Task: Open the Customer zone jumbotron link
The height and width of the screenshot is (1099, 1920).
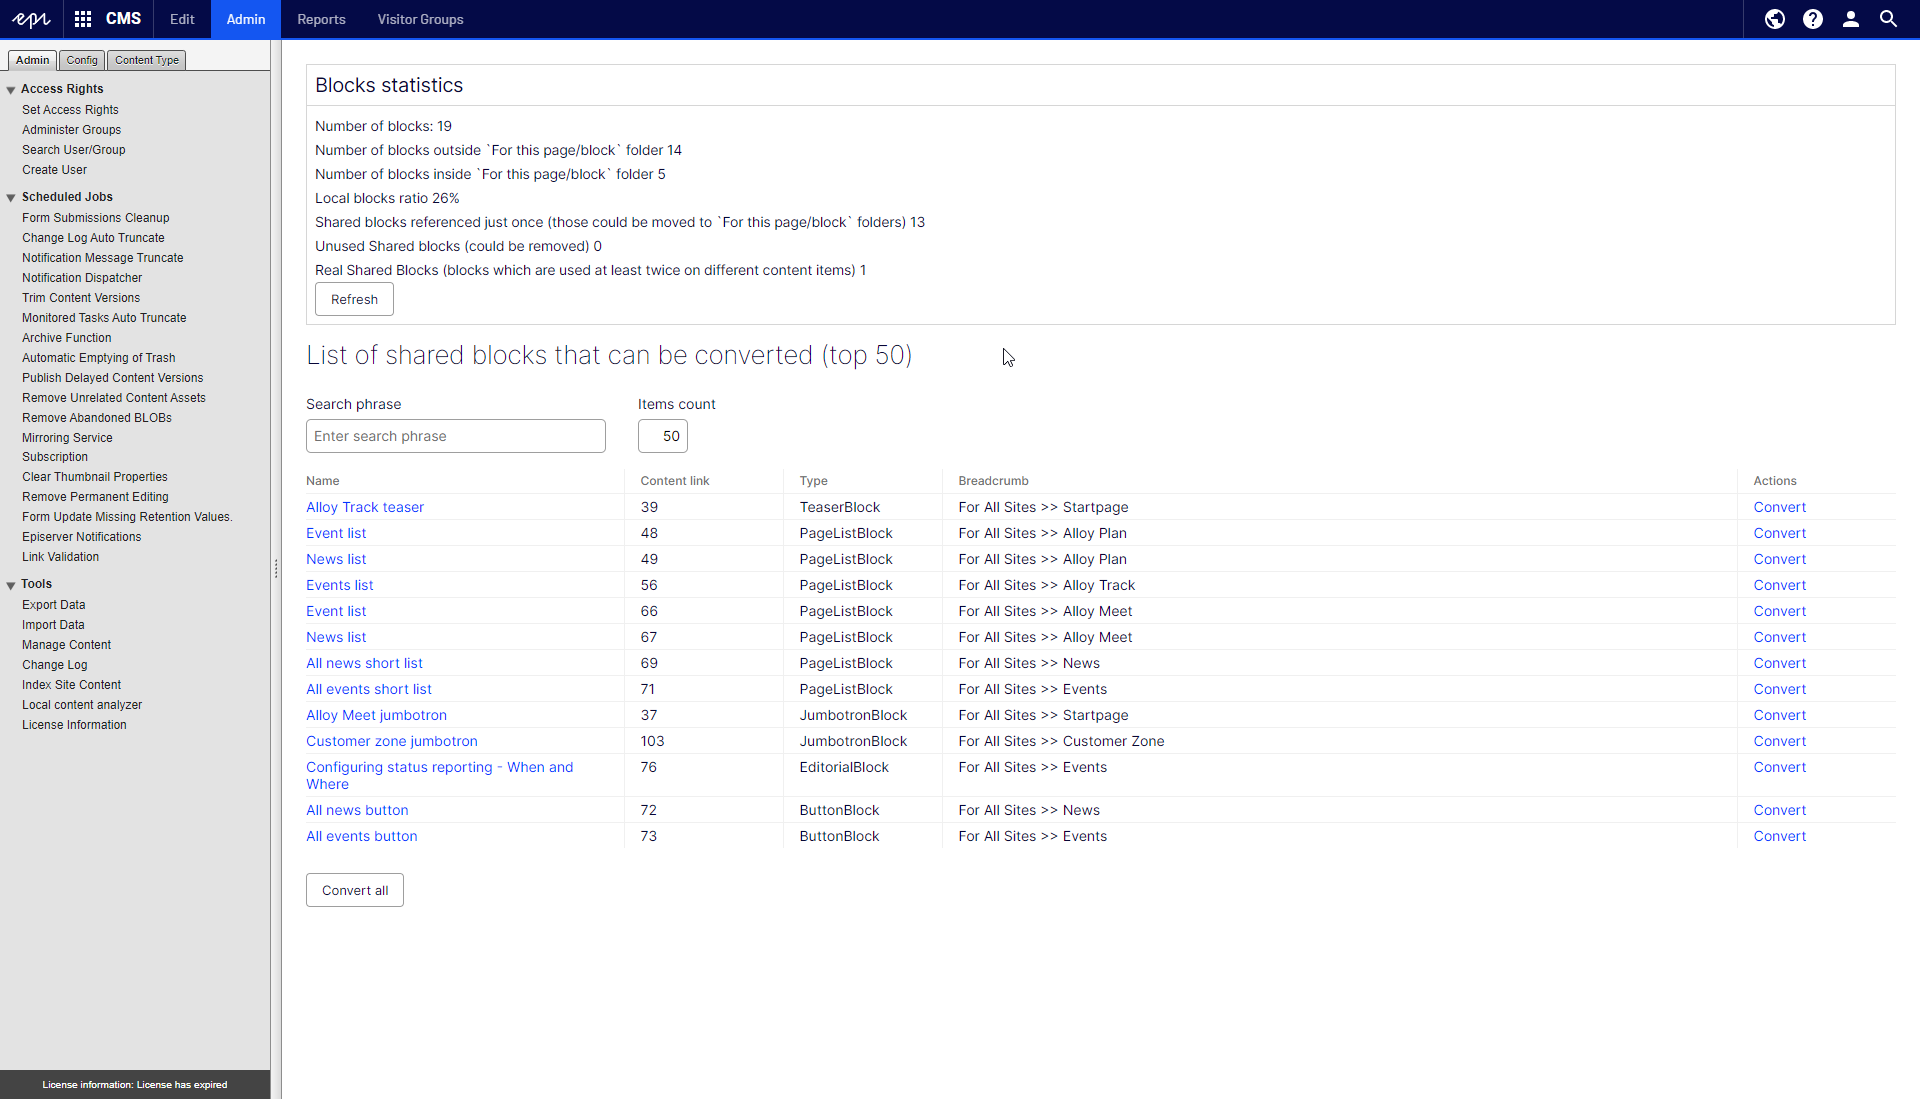Action: [391, 741]
